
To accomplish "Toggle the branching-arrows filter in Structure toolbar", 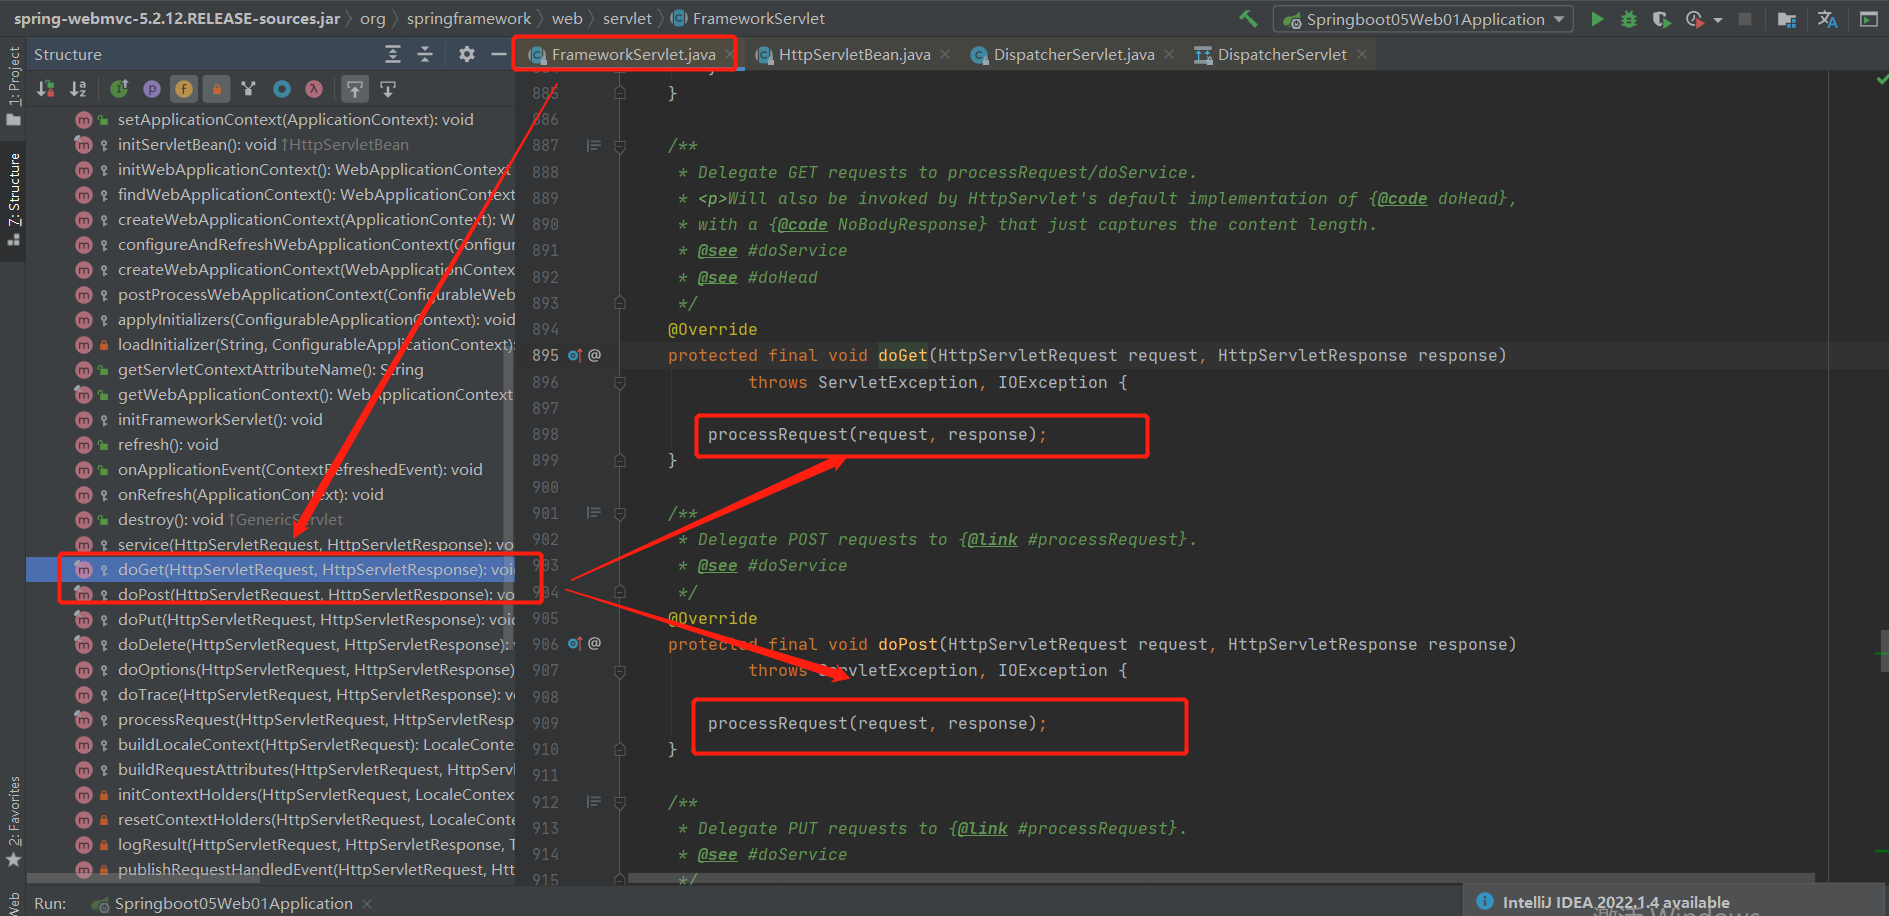I will [x=249, y=89].
